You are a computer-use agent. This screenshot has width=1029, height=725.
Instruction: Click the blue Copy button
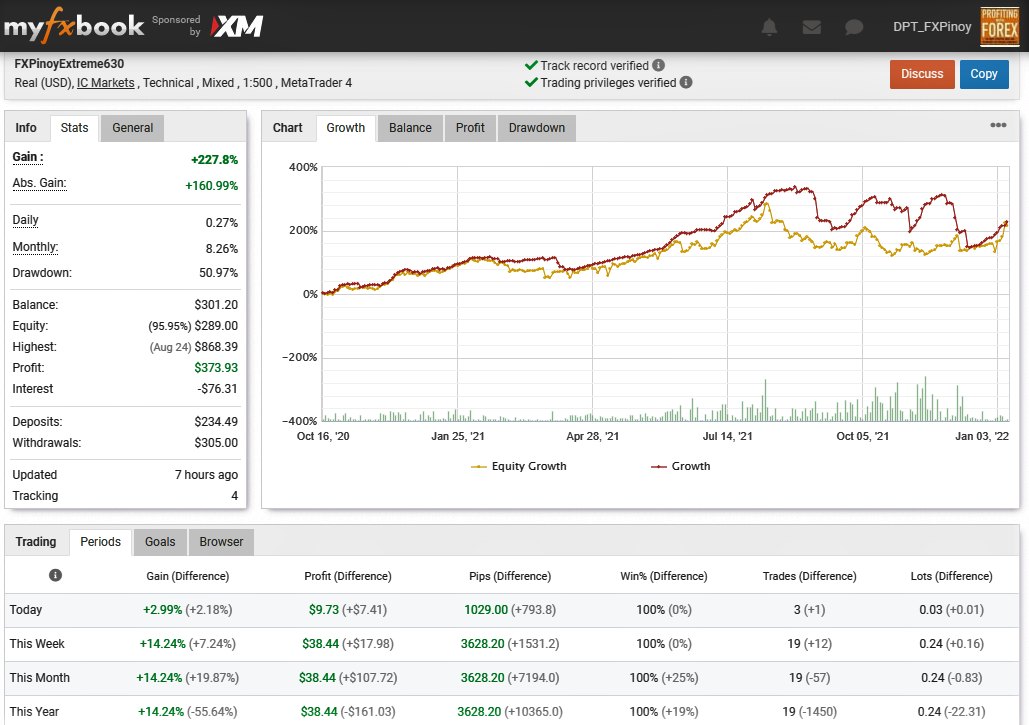[984, 74]
